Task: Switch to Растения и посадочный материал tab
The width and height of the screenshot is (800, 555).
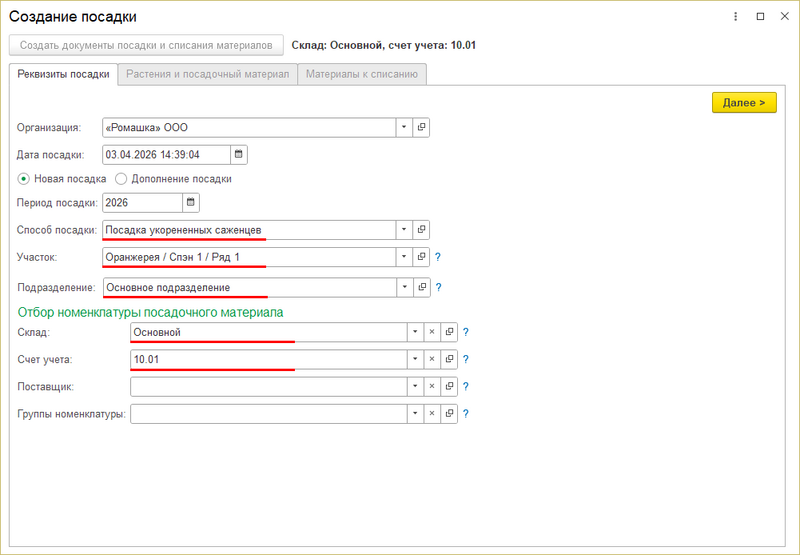Action: coord(208,74)
